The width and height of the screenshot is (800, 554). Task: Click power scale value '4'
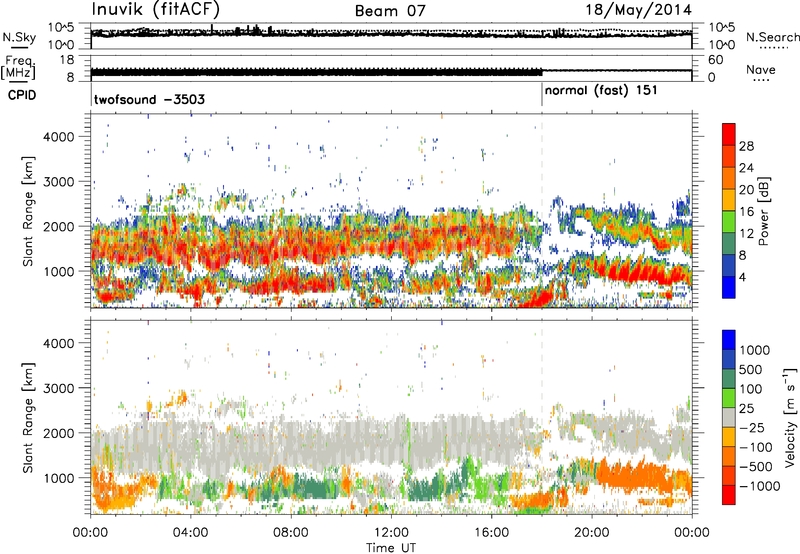(x=742, y=277)
